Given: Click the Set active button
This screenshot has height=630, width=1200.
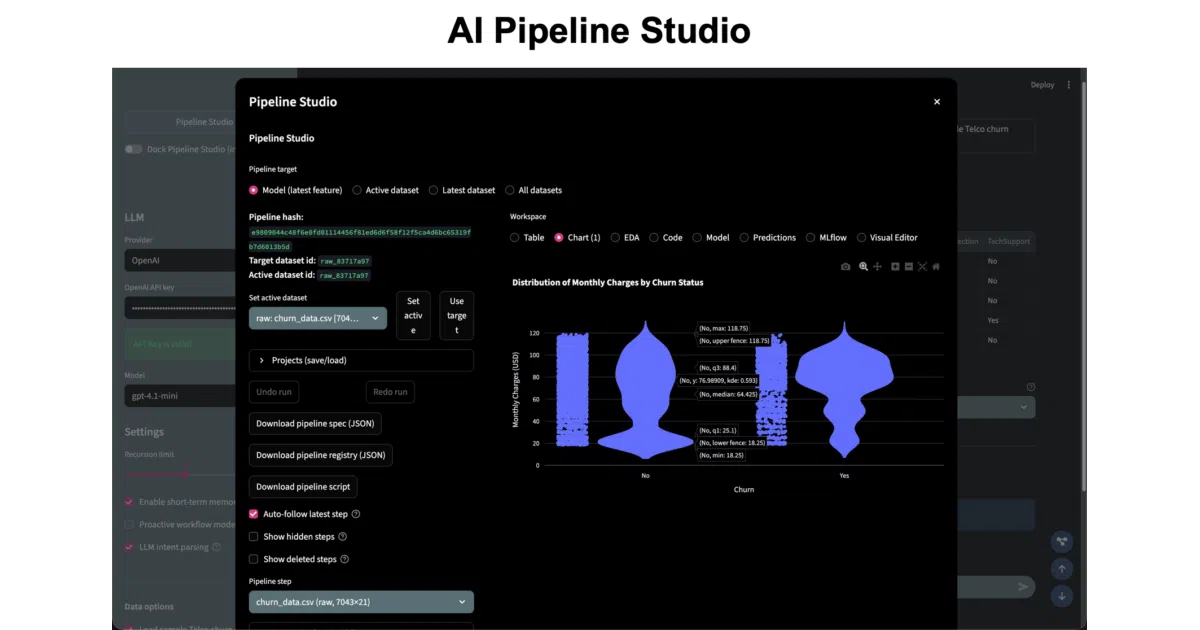Looking at the screenshot, I should [413, 316].
